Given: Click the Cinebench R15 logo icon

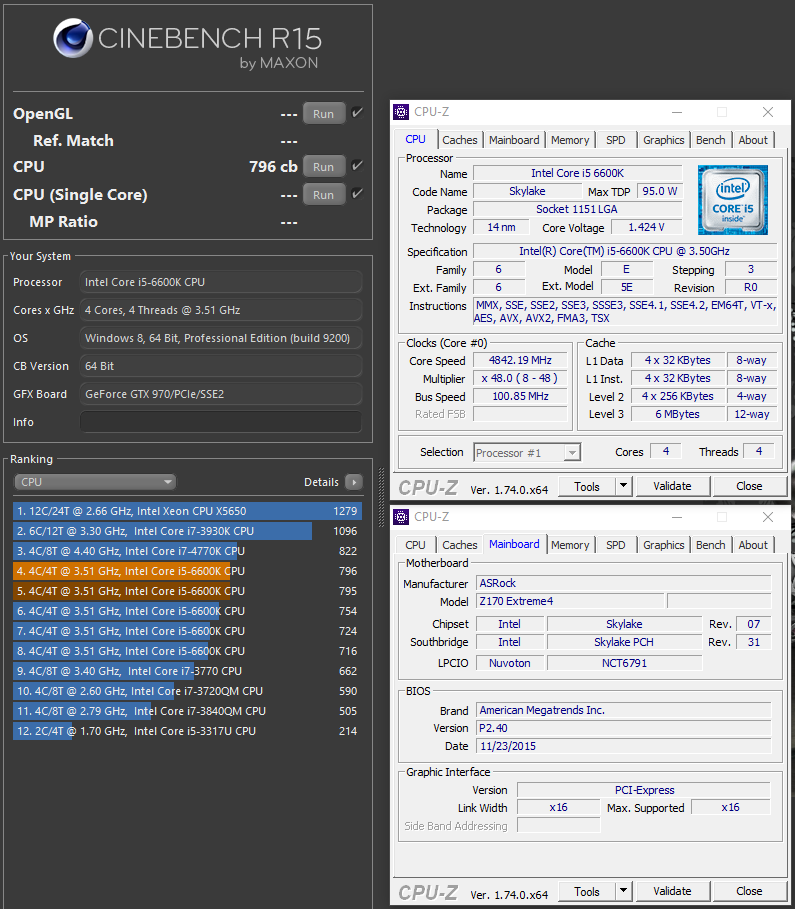Looking at the screenshot, I should point(73,38).
